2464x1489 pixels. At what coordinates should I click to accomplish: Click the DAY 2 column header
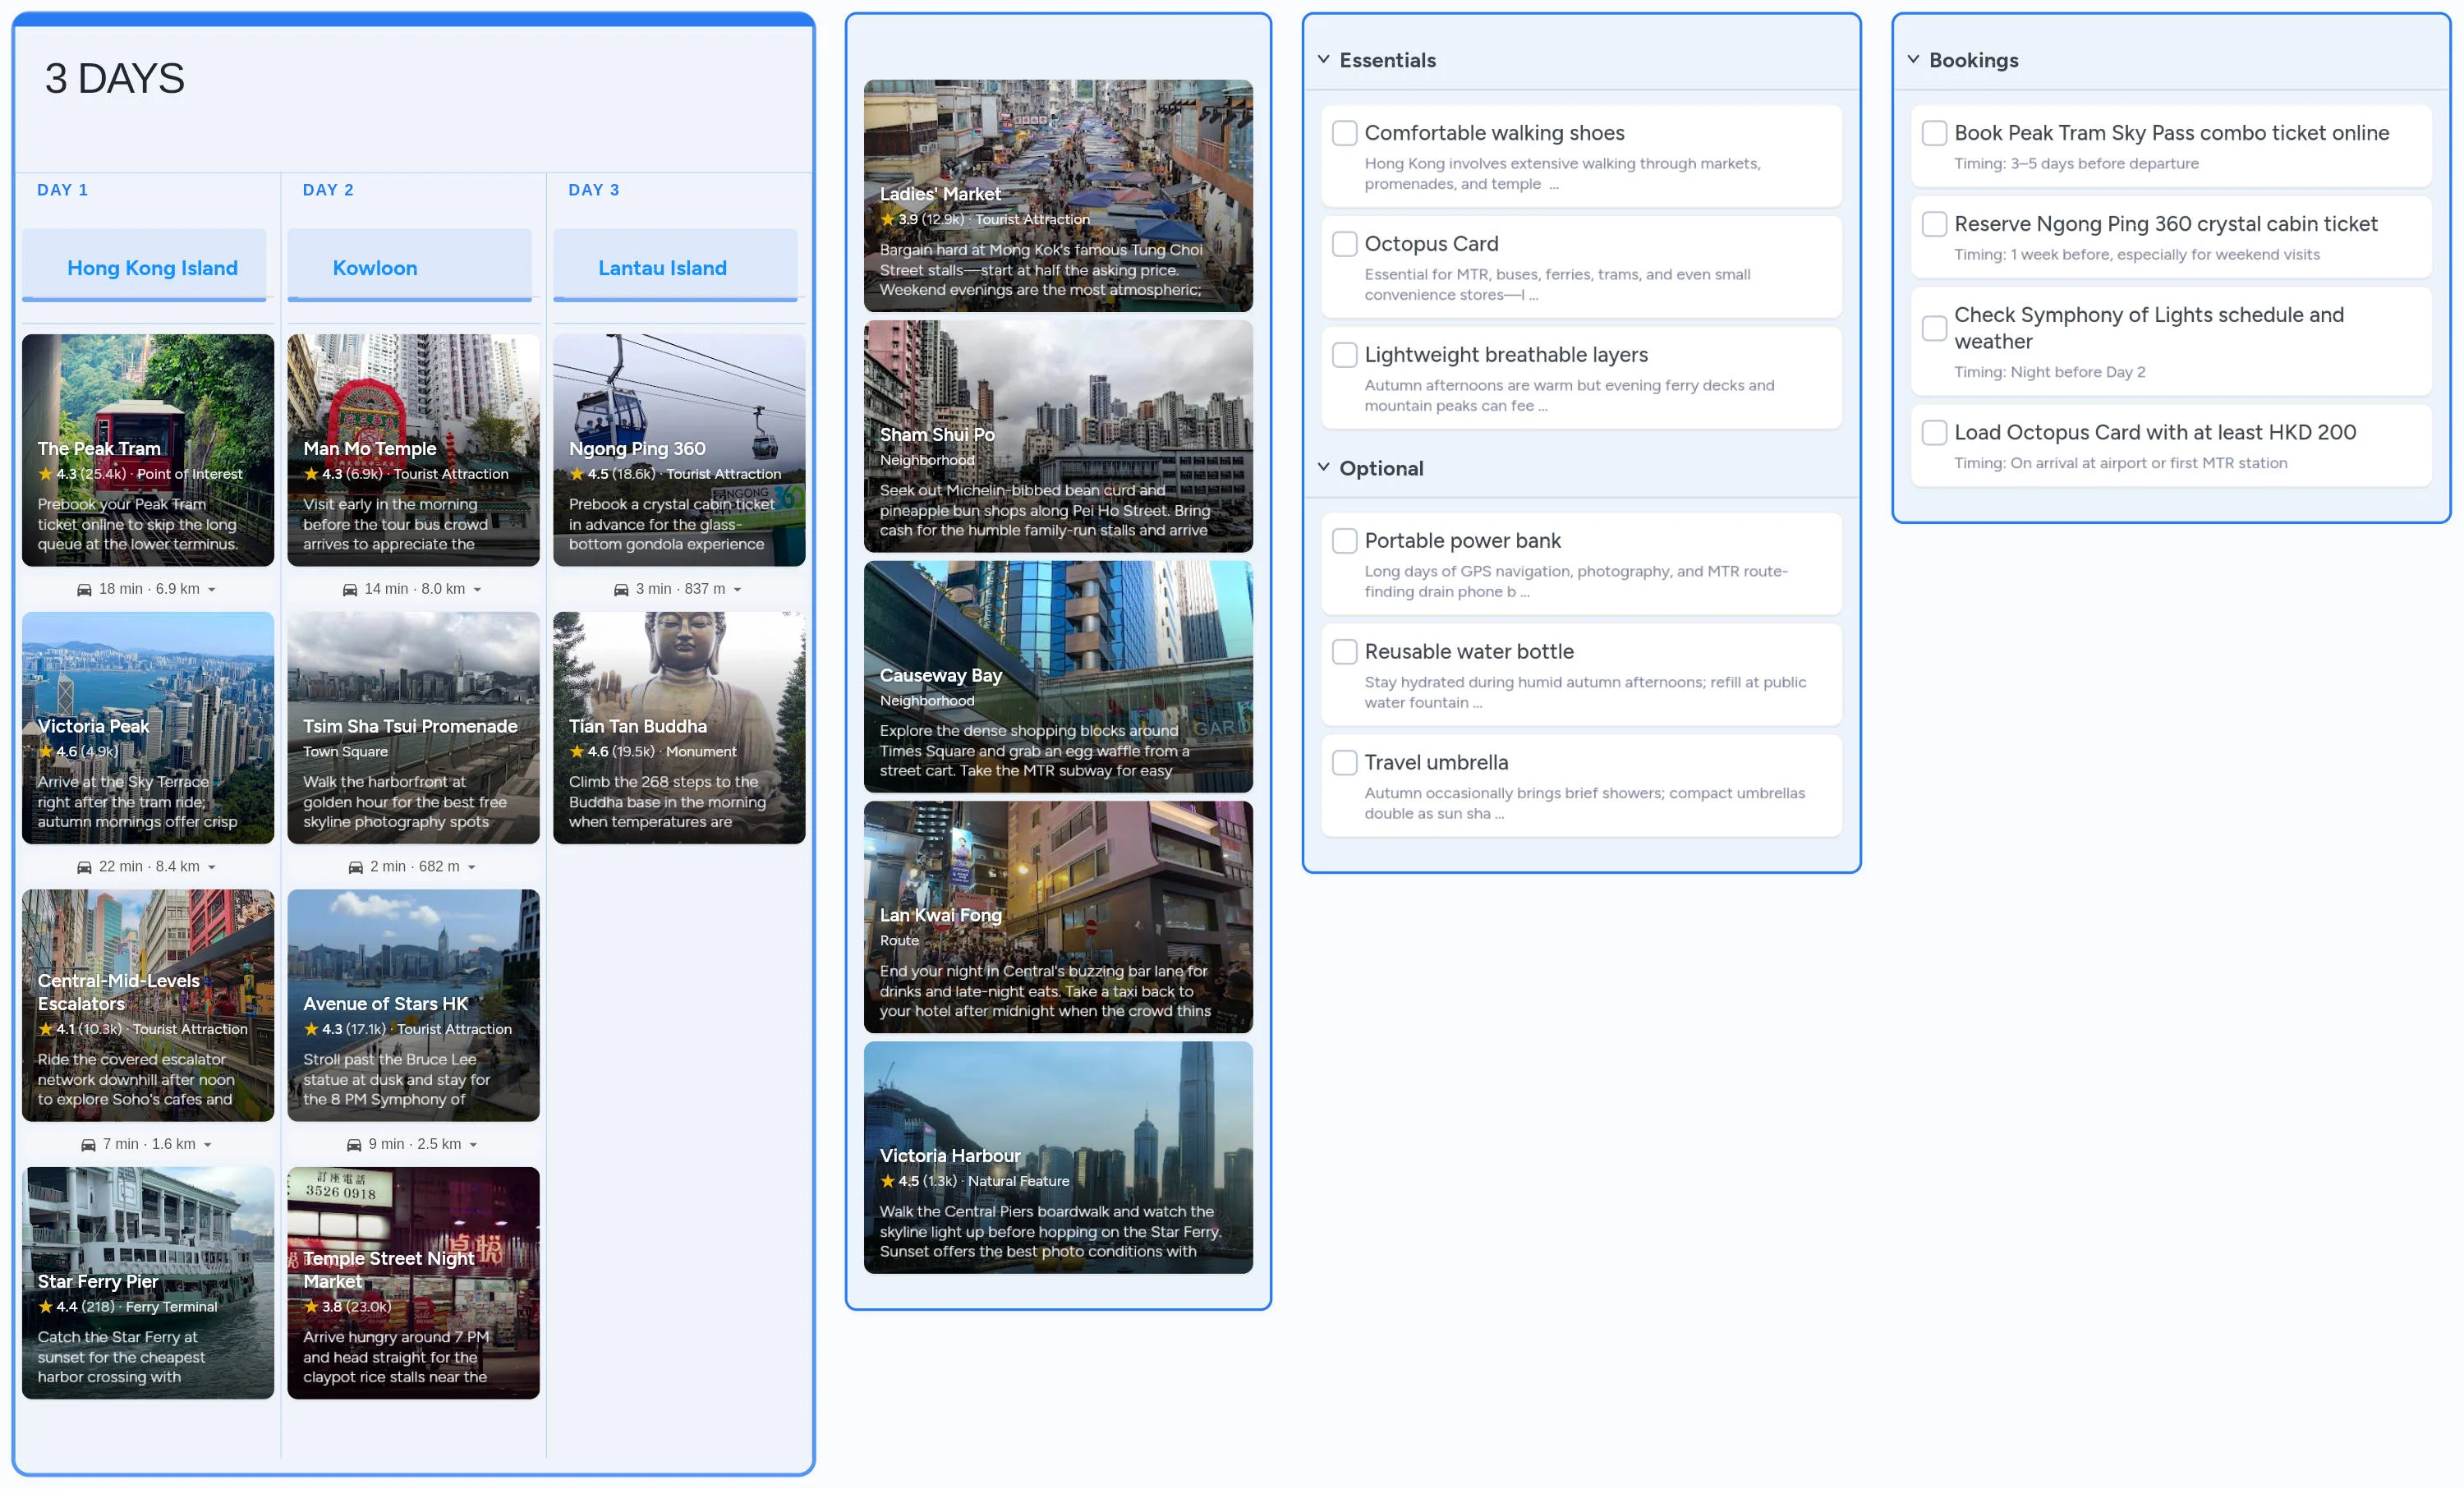328,190
